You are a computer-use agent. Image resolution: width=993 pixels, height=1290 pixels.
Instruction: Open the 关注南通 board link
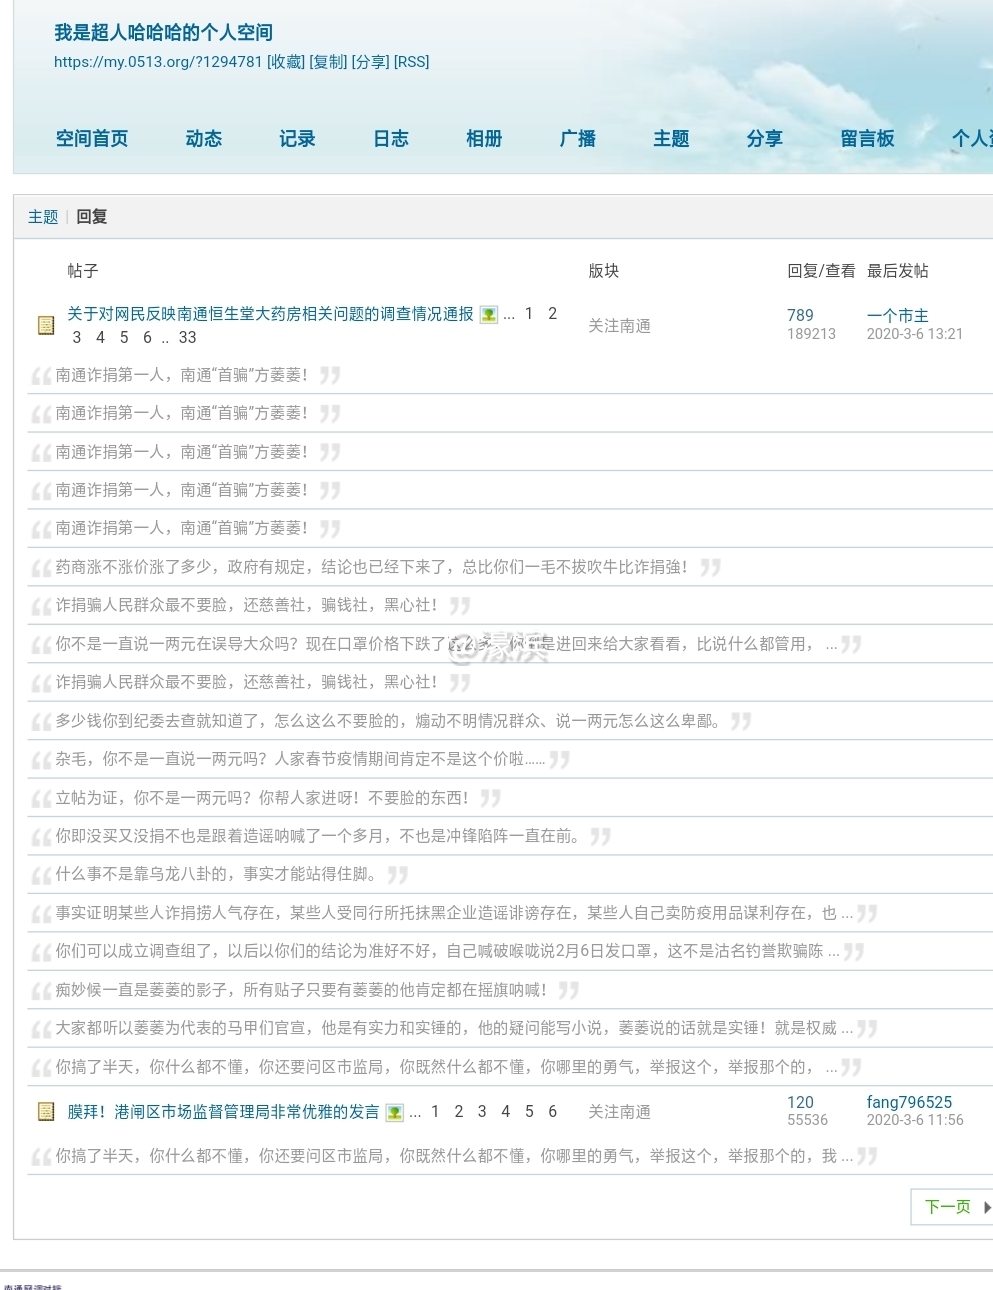click(x=620, y=325)
